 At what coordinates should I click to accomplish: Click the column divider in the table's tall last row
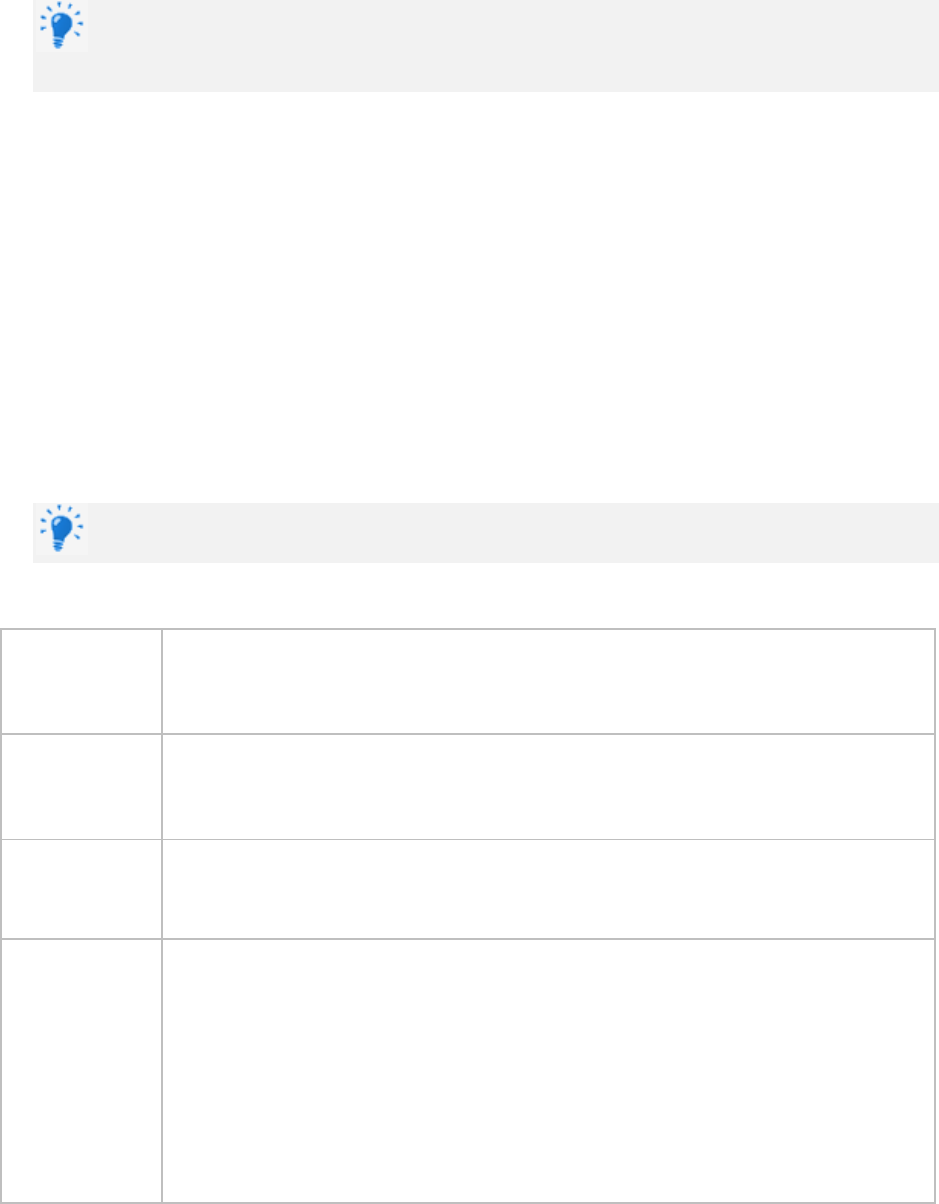161,1068
